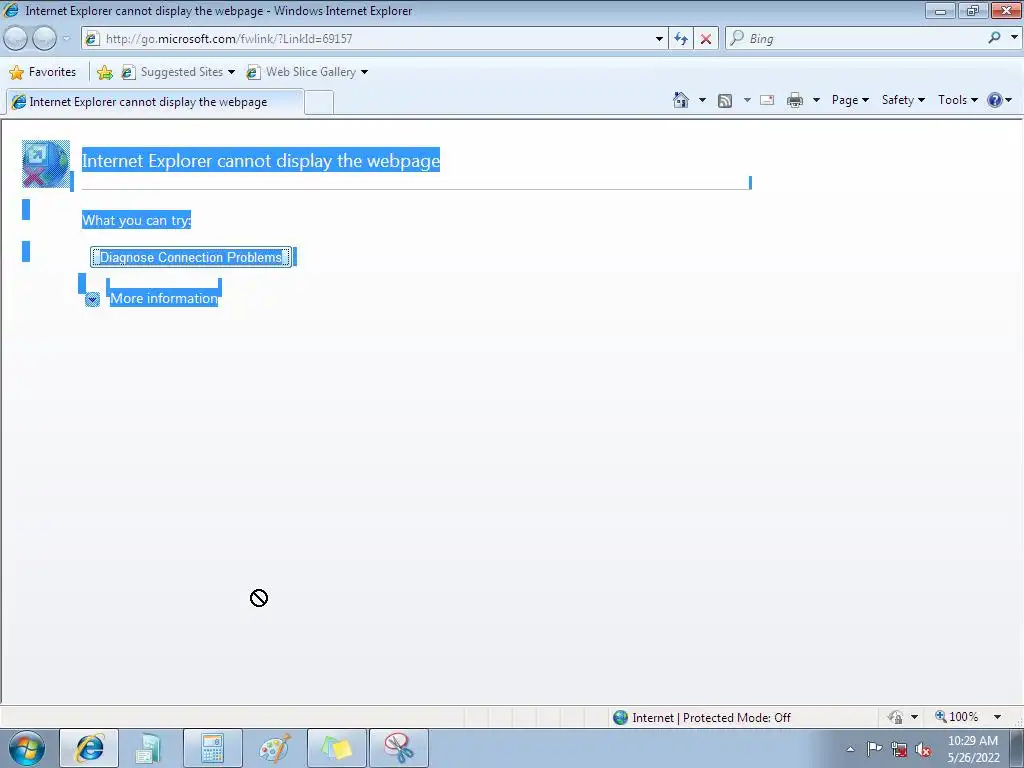Click the Internet zone globe icon in status bar
Screen dimensions: 1024x768
[x=620, y=717]
